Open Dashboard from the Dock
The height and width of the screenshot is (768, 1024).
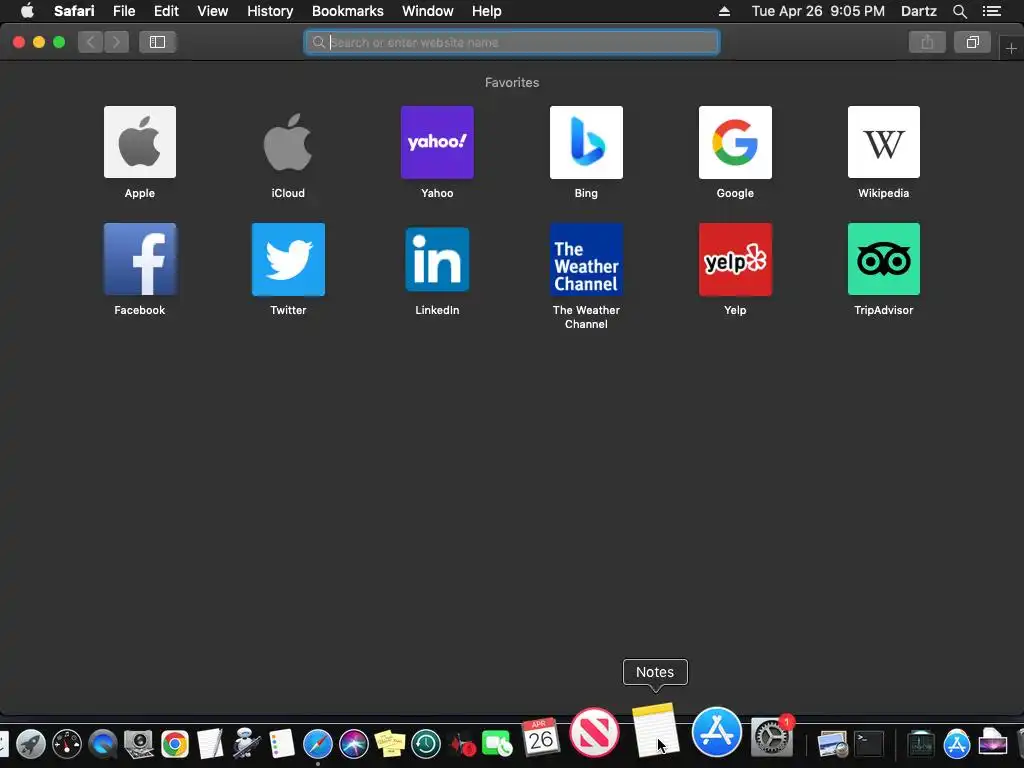(67, 743)
